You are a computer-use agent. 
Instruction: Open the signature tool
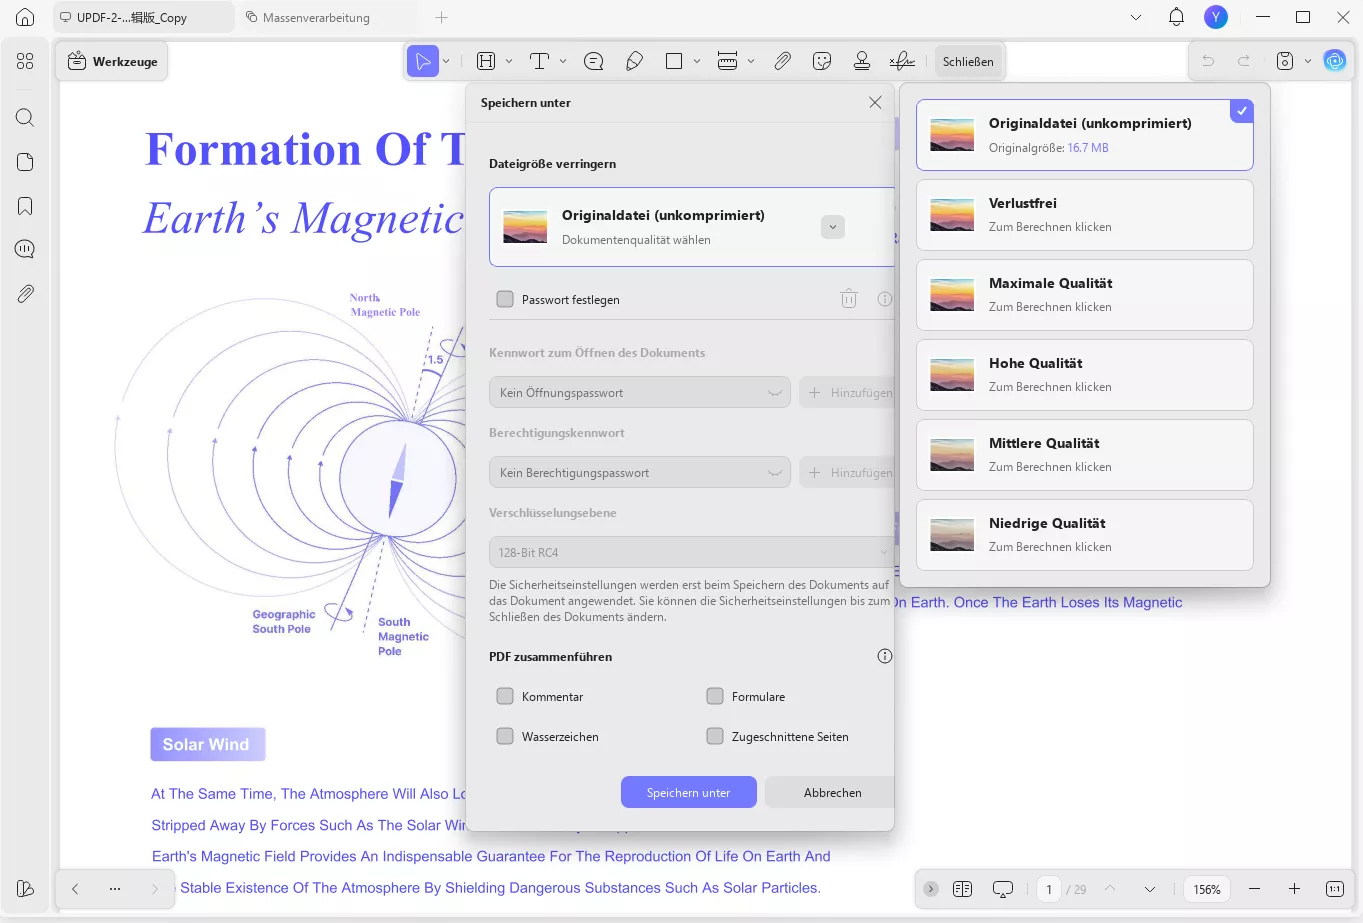pos(902,61)
